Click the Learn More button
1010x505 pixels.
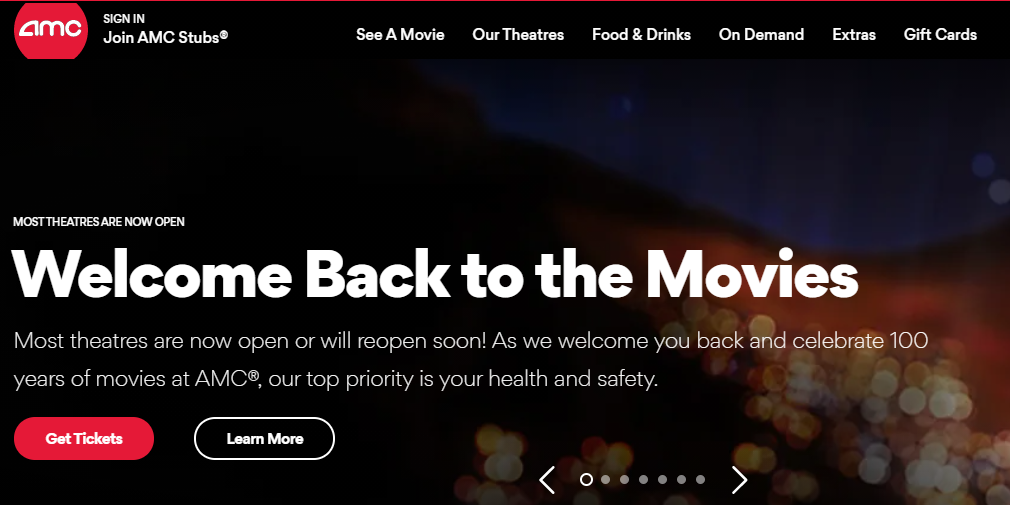point(265,439)
